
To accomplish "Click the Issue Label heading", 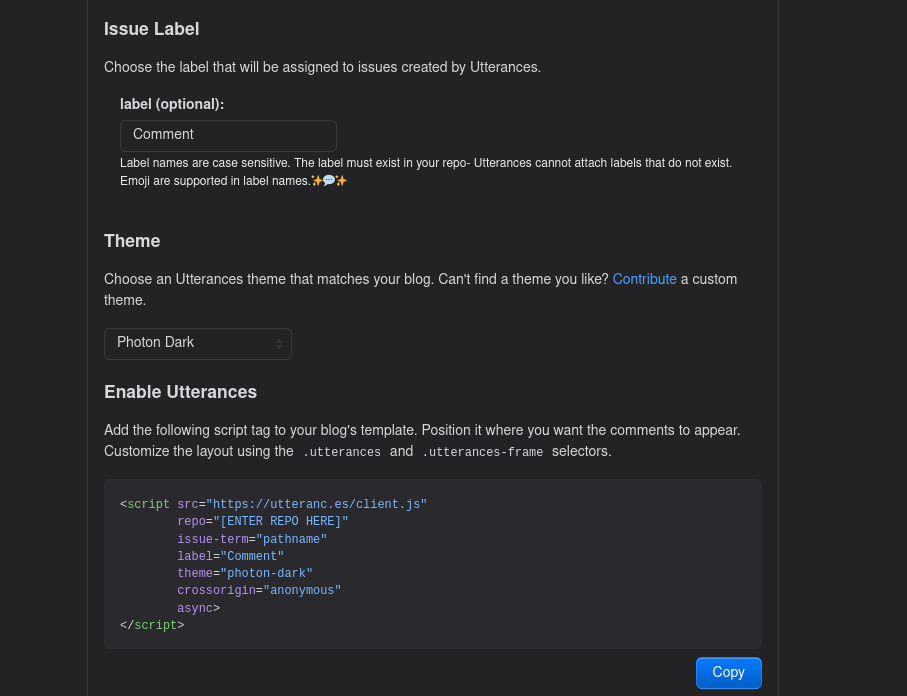I will [x=152, y=29].
